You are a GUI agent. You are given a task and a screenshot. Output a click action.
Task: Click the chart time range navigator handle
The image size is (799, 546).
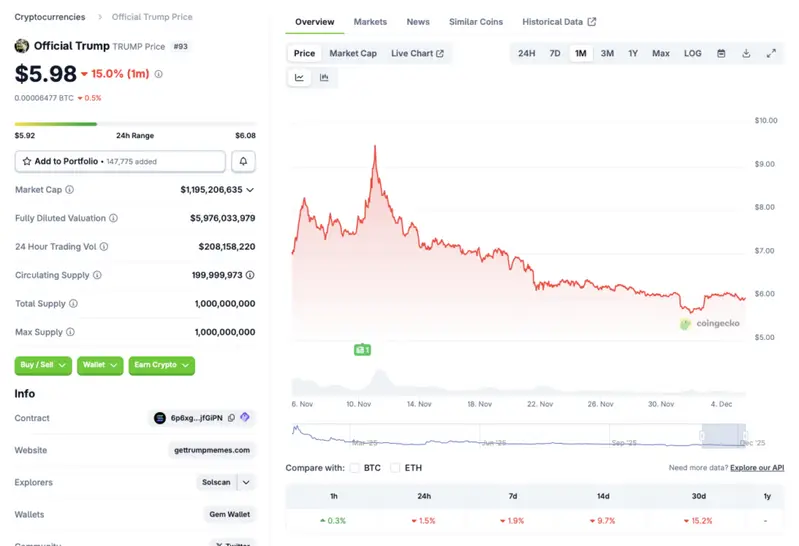(724, 435)
